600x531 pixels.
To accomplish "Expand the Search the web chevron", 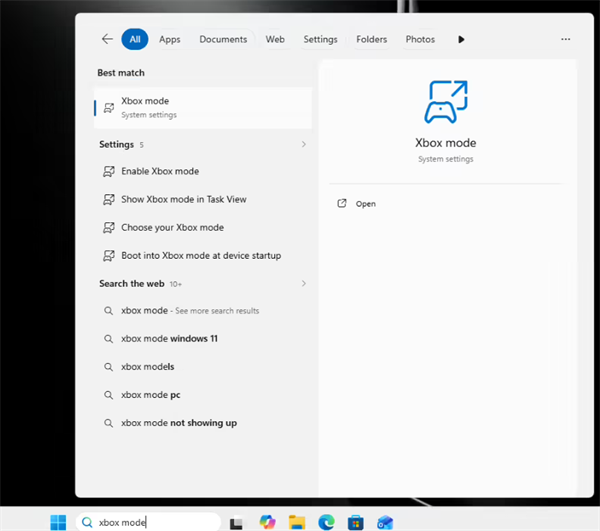I will click(304, 283).
